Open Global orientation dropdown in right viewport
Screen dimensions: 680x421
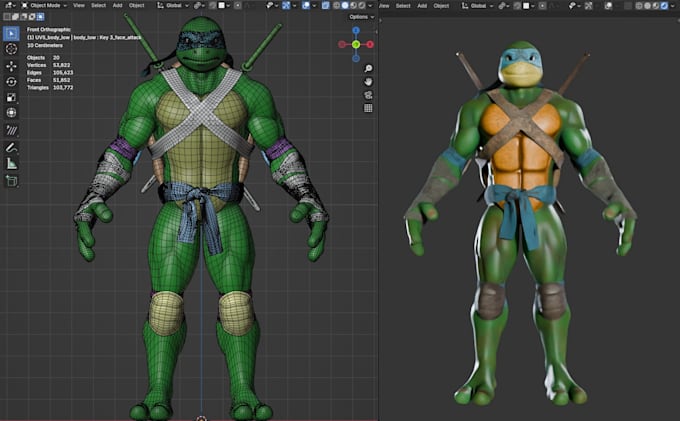point(478,6)
